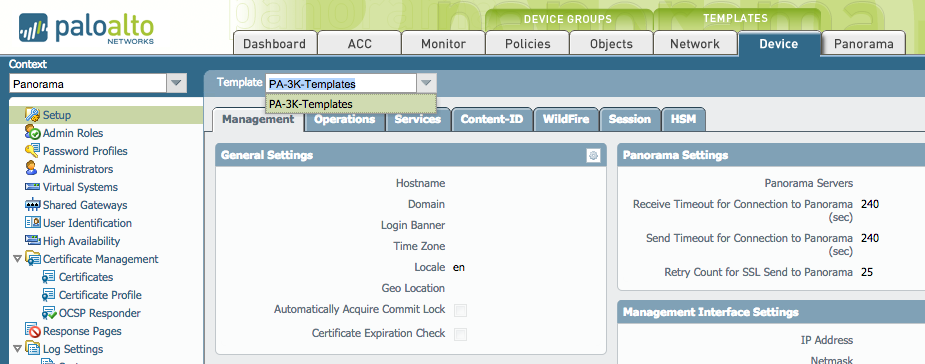
Task: Open the Policies tab
Action: (x=527, y=44)
